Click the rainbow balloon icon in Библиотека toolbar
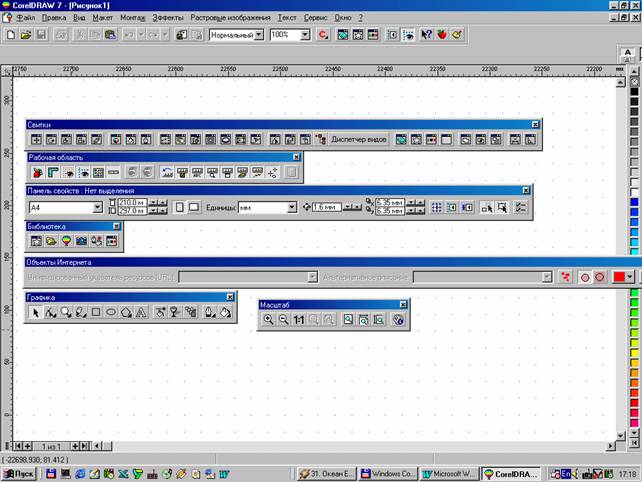The width and height of the screenshot is (642, 482). pyautogui.click(x=66, y=241)
